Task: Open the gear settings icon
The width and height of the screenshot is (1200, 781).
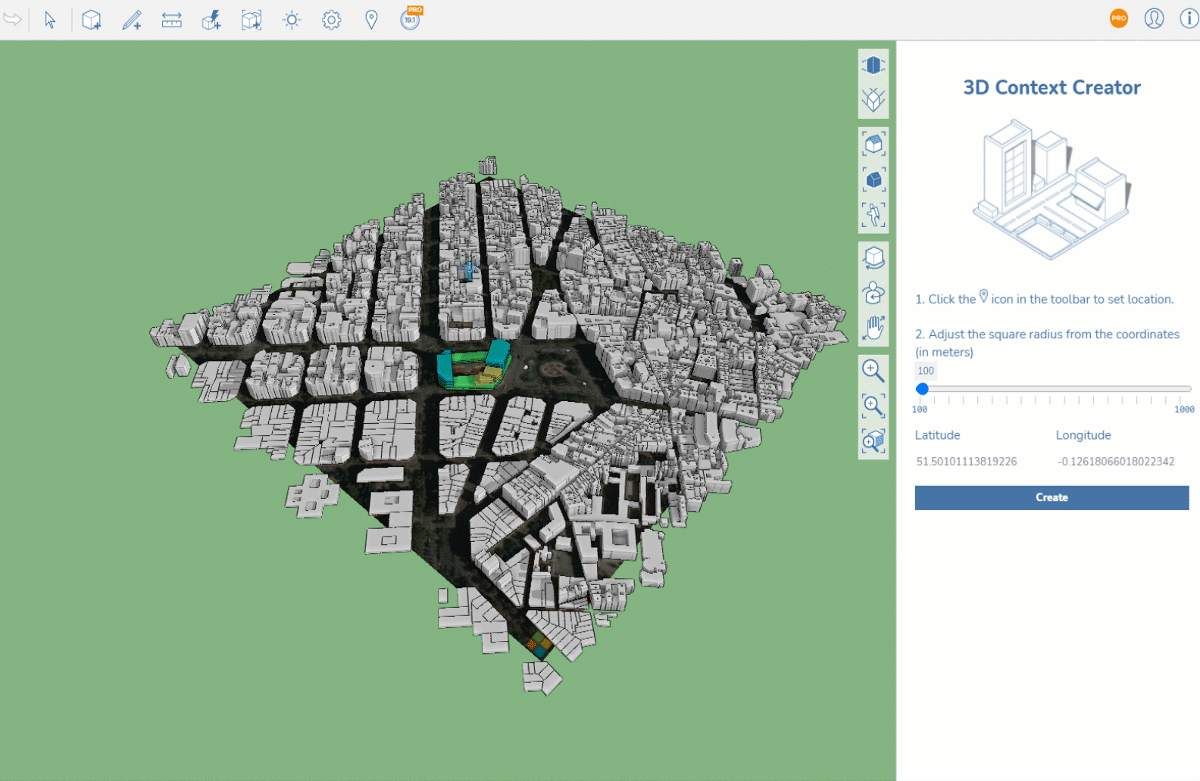Action: coord(331,20)
